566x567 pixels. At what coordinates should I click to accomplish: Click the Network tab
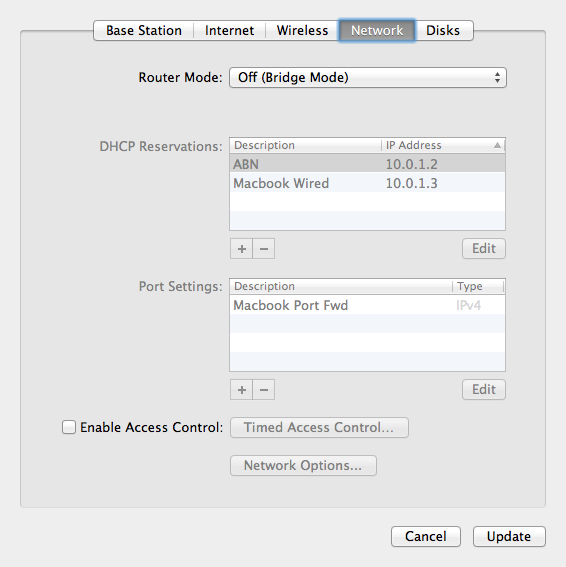[x=377, y=30]
